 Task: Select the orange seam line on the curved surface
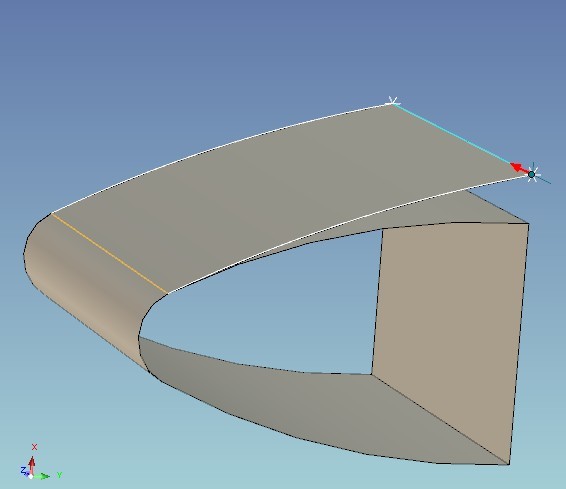tap(109, 253)
